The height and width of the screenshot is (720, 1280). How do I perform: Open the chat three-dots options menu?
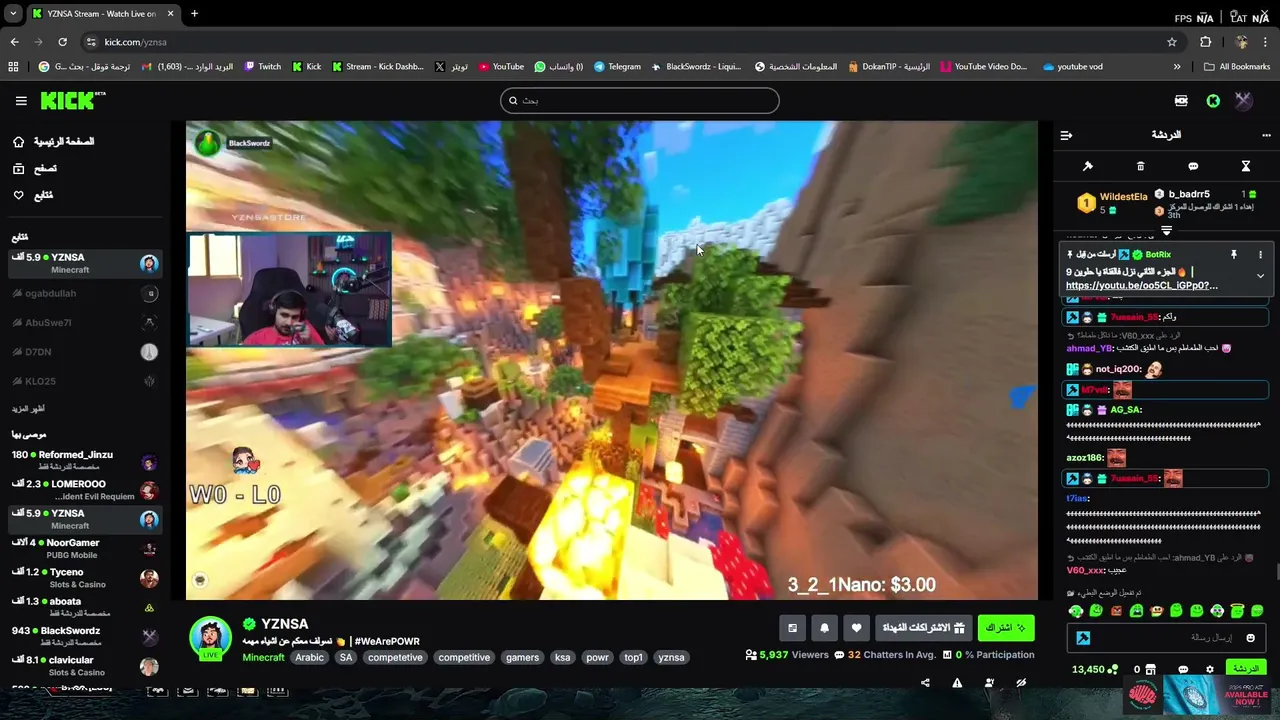[x=1266, y=135]
